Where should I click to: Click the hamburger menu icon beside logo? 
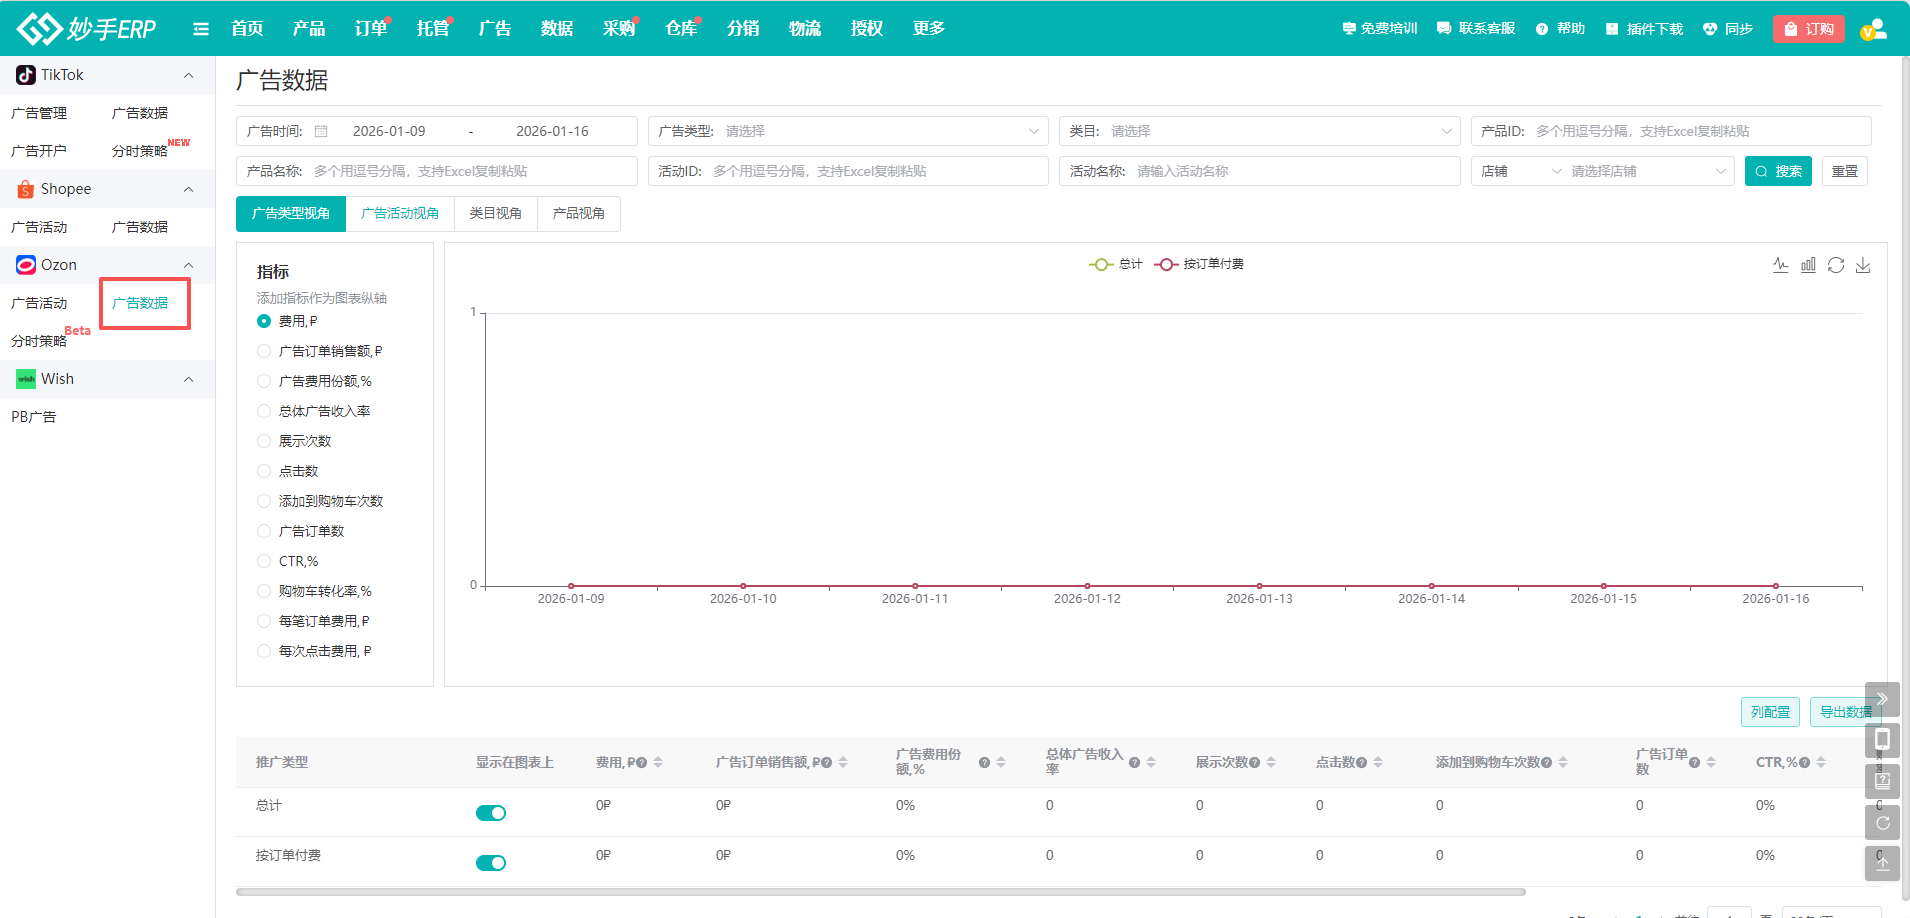201,29
